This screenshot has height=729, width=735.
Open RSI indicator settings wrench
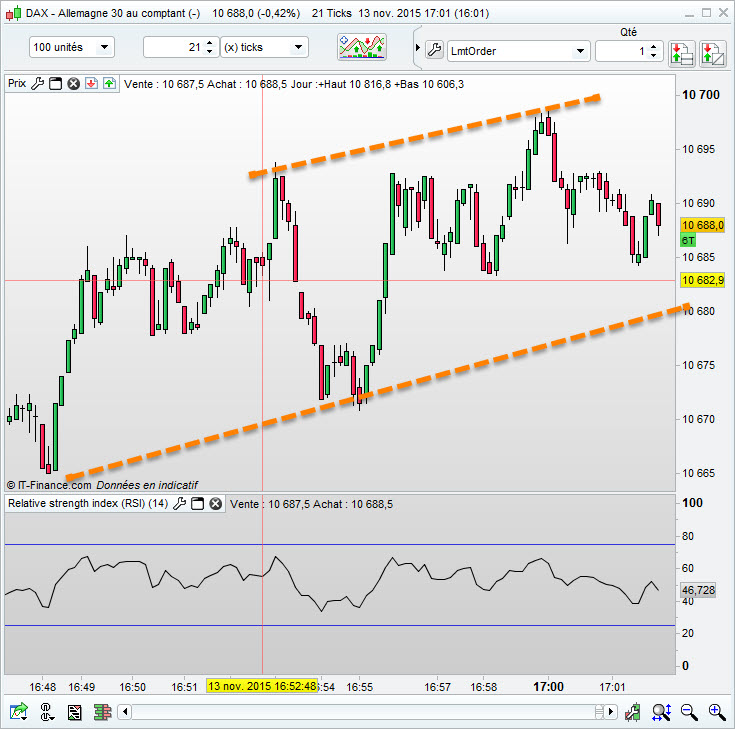180,504
